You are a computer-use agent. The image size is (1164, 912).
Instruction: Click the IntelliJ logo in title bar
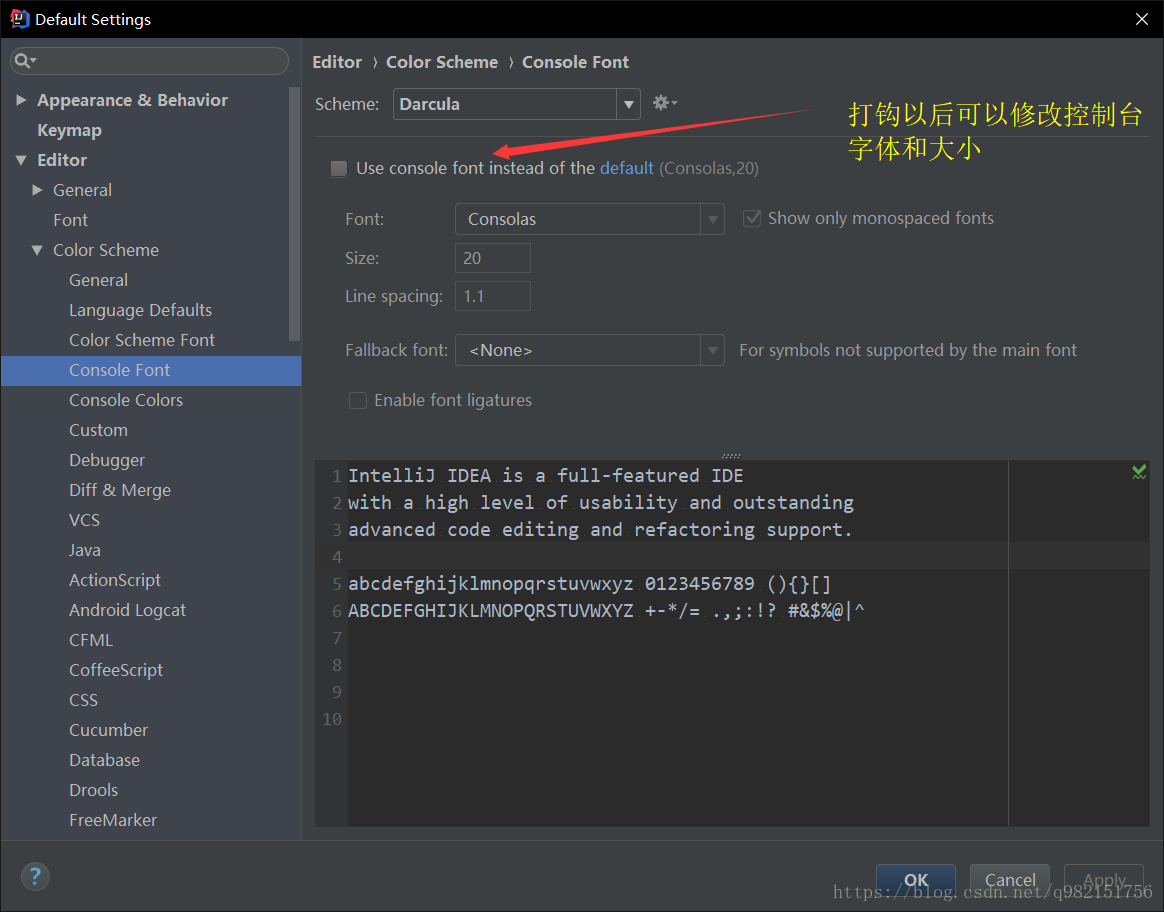19,19
